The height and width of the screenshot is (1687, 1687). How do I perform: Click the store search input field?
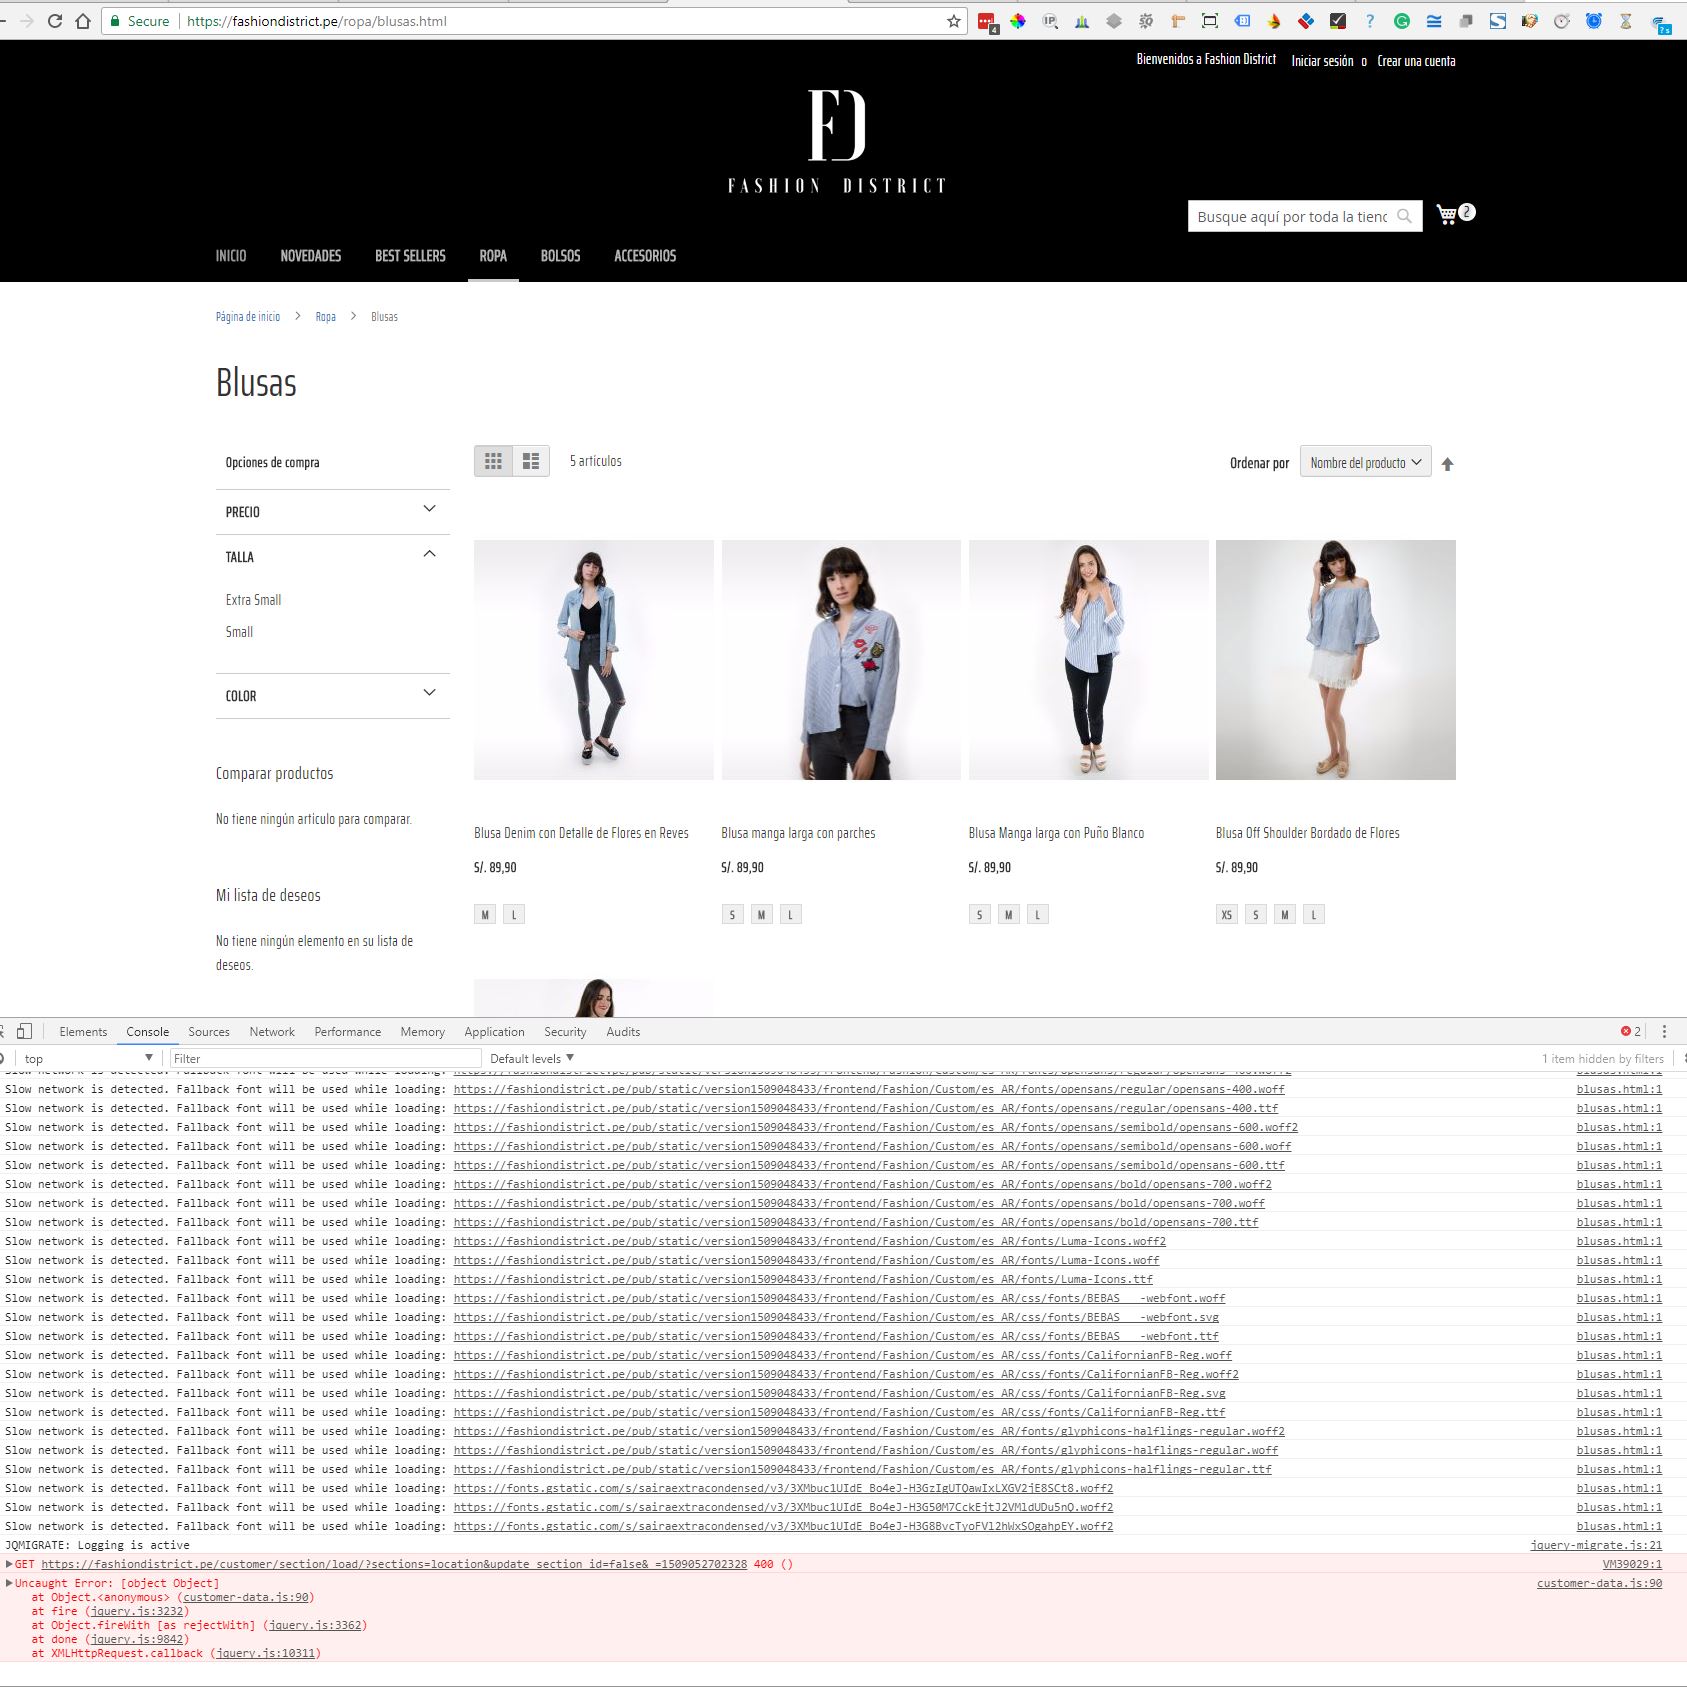(1291, 217)
